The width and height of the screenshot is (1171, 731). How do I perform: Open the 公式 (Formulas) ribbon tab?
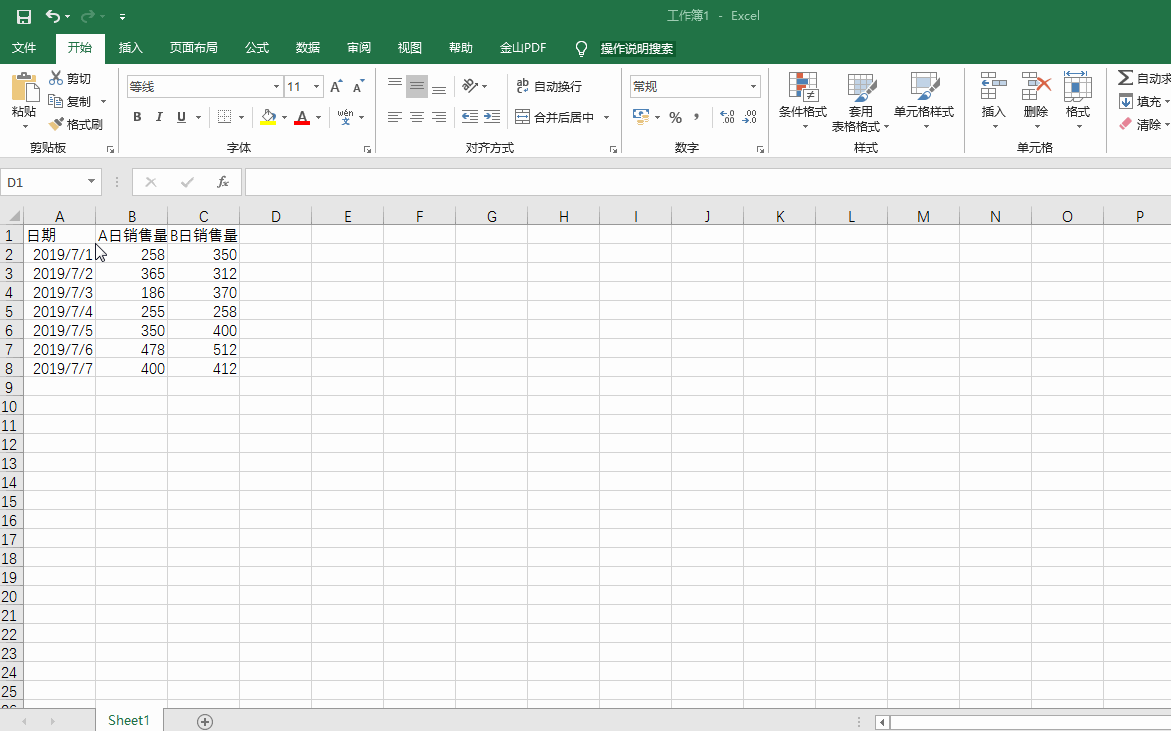tap(257, 48)
